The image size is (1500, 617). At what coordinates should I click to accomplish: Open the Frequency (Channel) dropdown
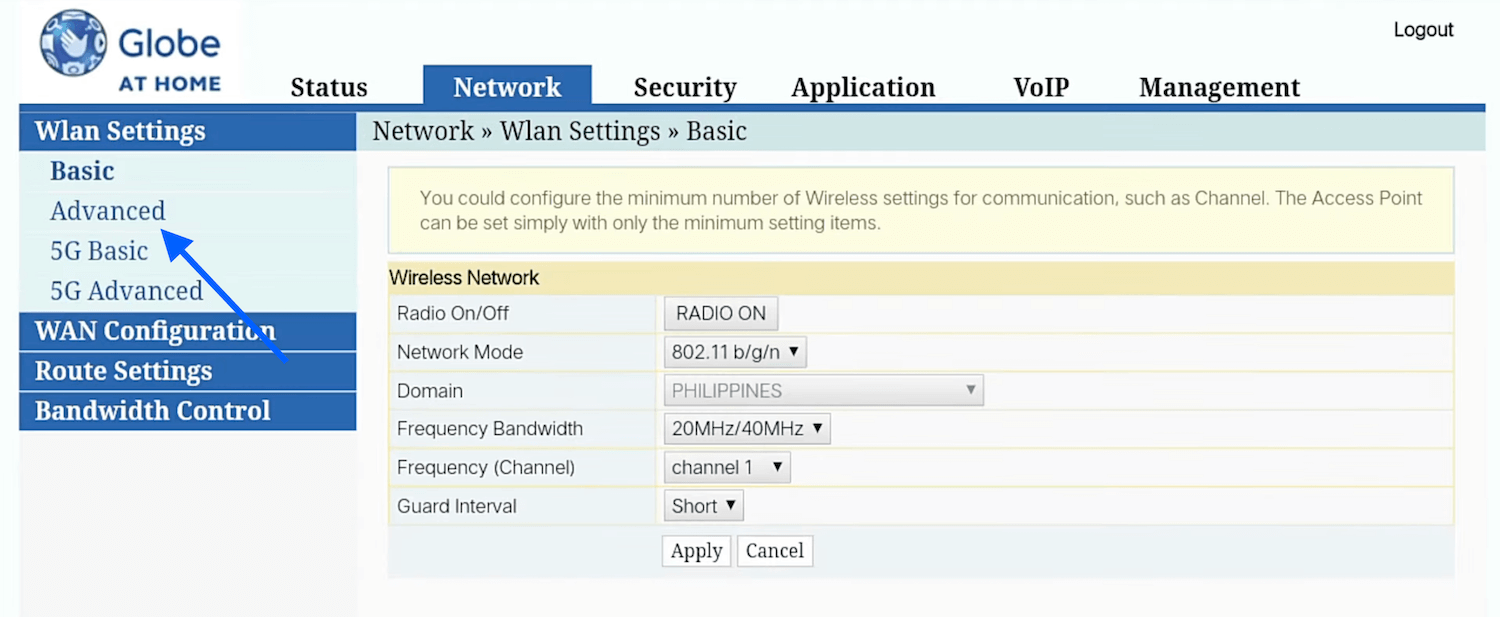tap(727, 468)
